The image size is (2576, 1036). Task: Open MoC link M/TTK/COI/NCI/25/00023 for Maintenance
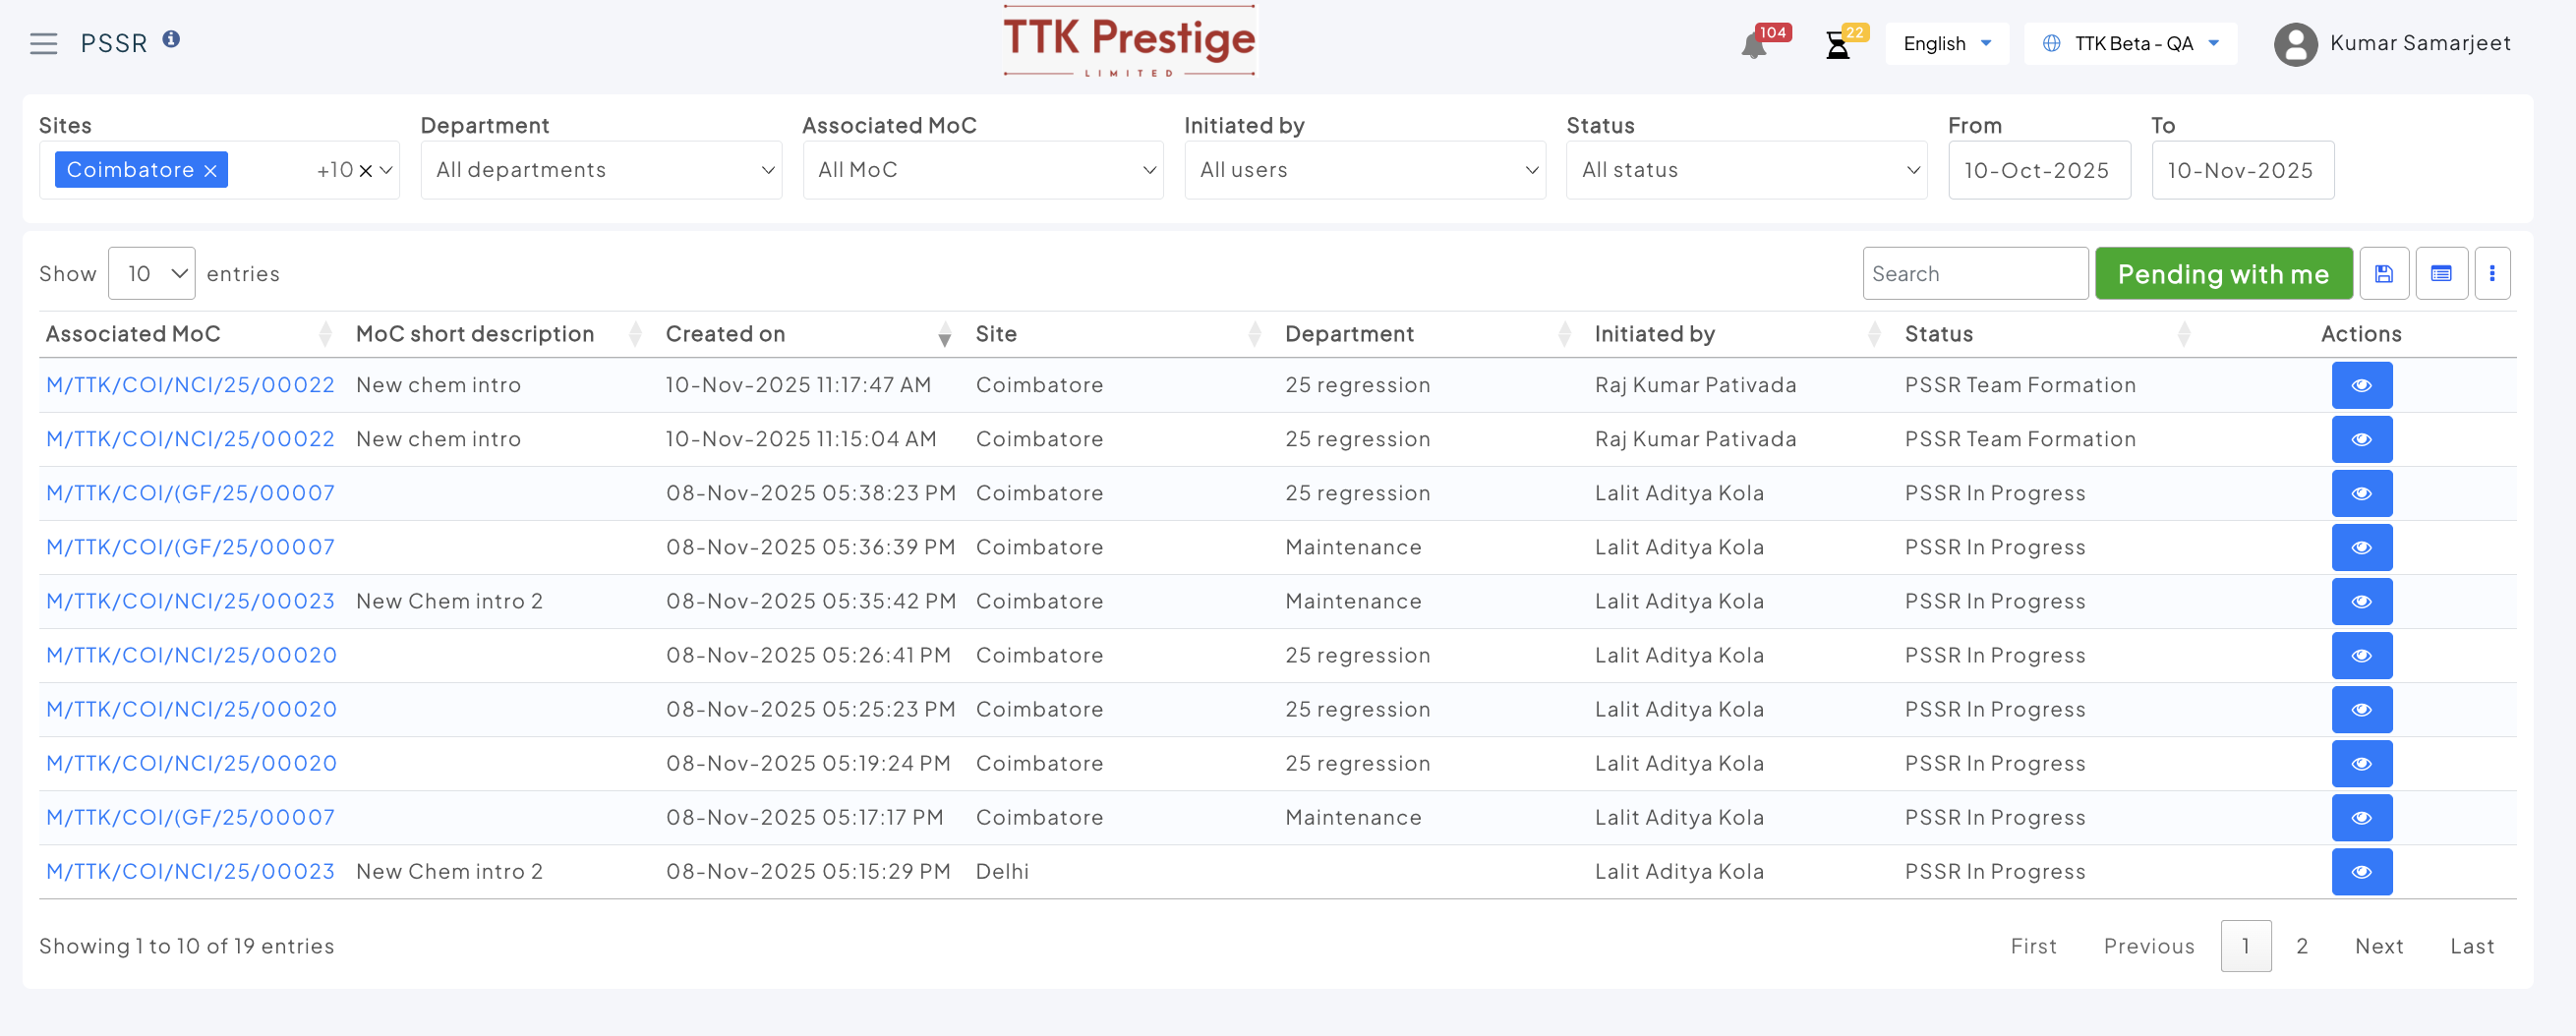[x=190, y=602]
